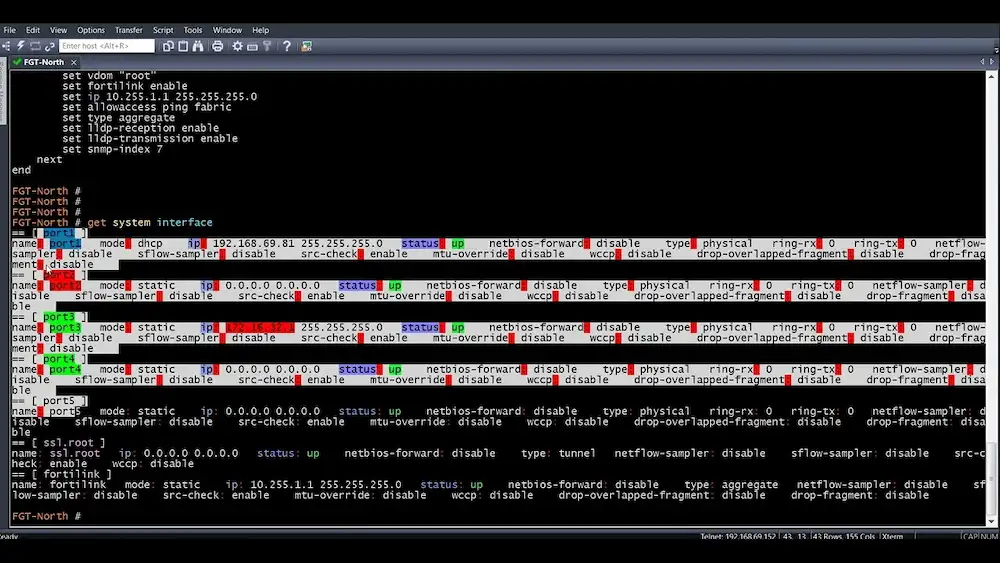The image size is (1000, 563).
Task: Select the FGT-North session tab
Action: pos(44,62)
